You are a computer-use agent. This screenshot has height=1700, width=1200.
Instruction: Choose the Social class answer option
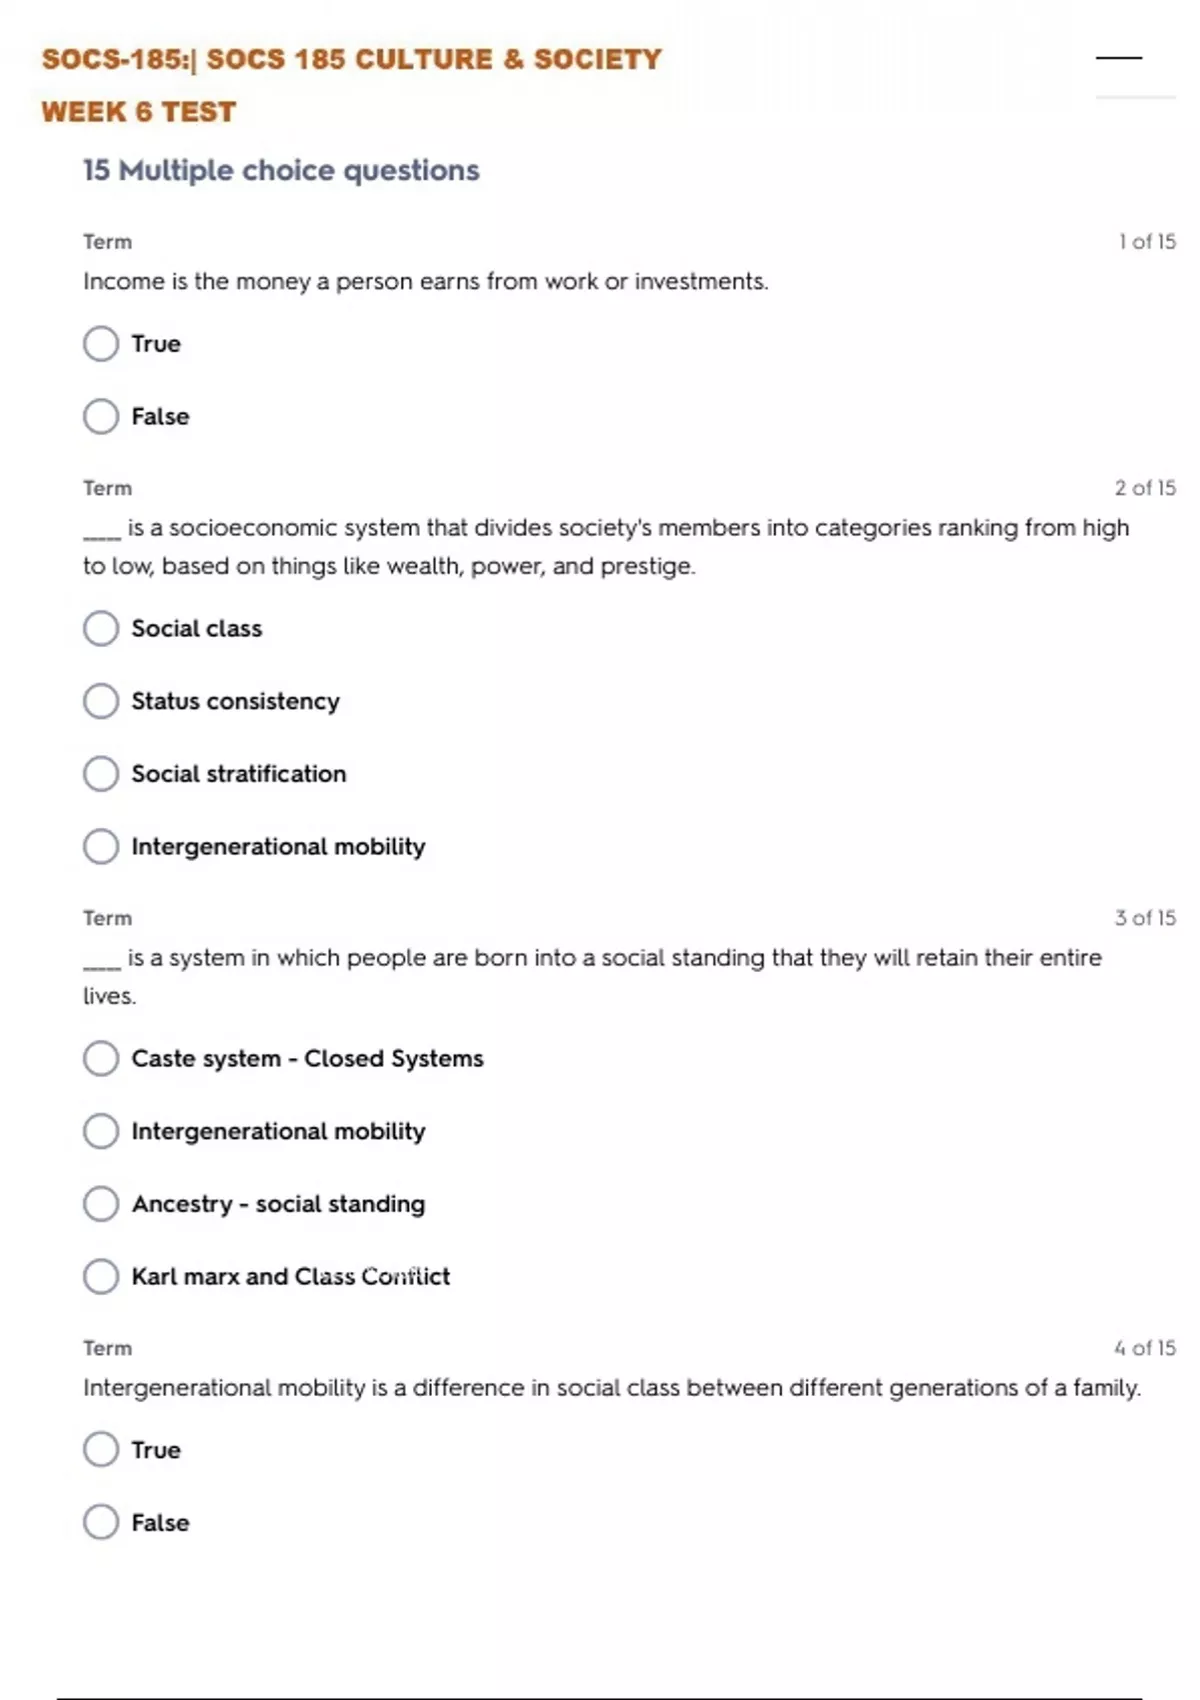click(x=101, y=629)
